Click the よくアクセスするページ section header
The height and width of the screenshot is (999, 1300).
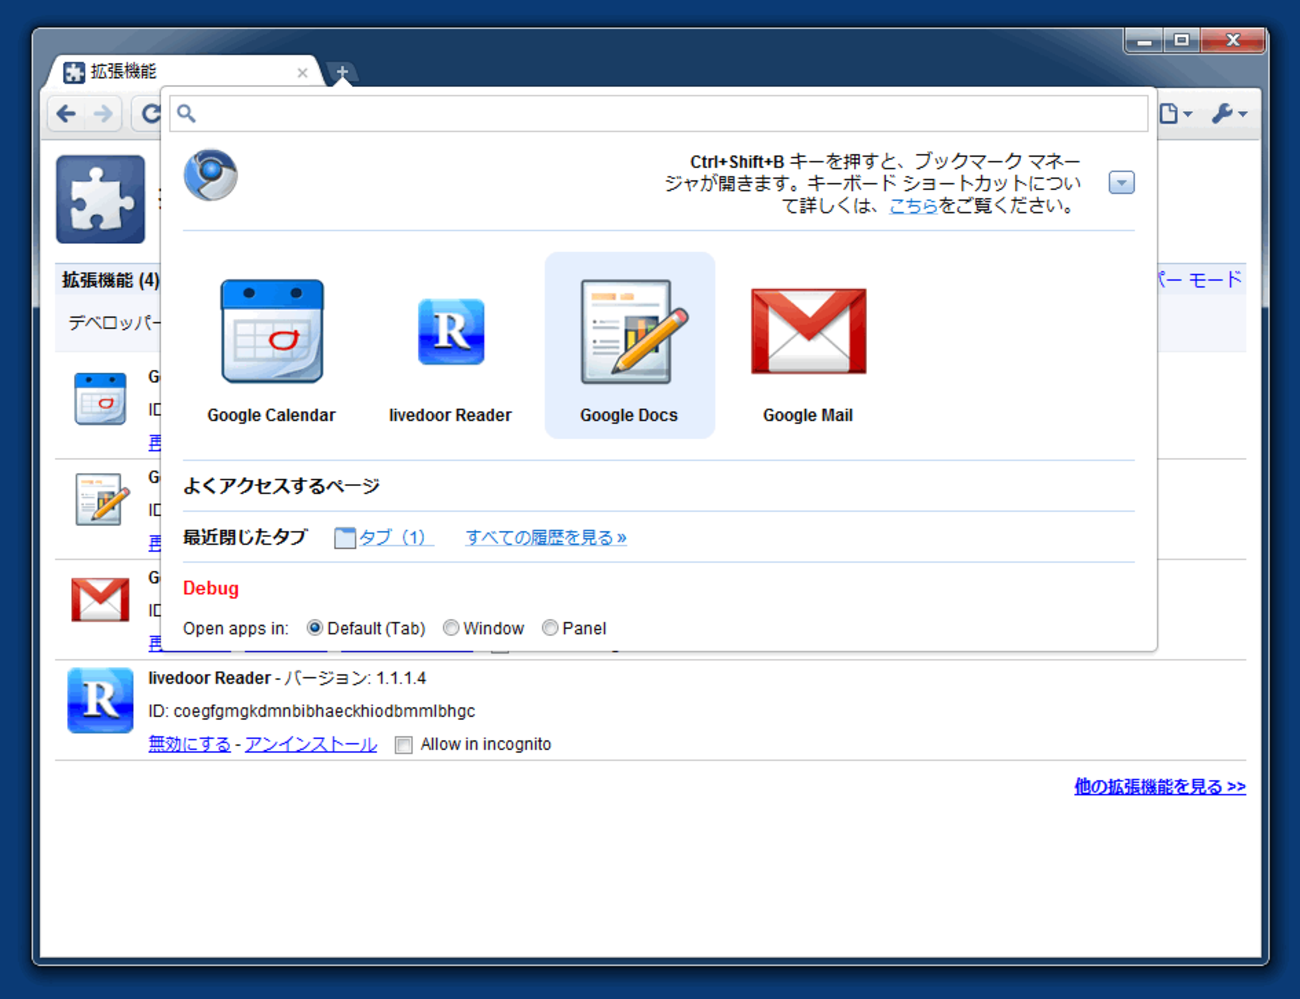[281, 486]
